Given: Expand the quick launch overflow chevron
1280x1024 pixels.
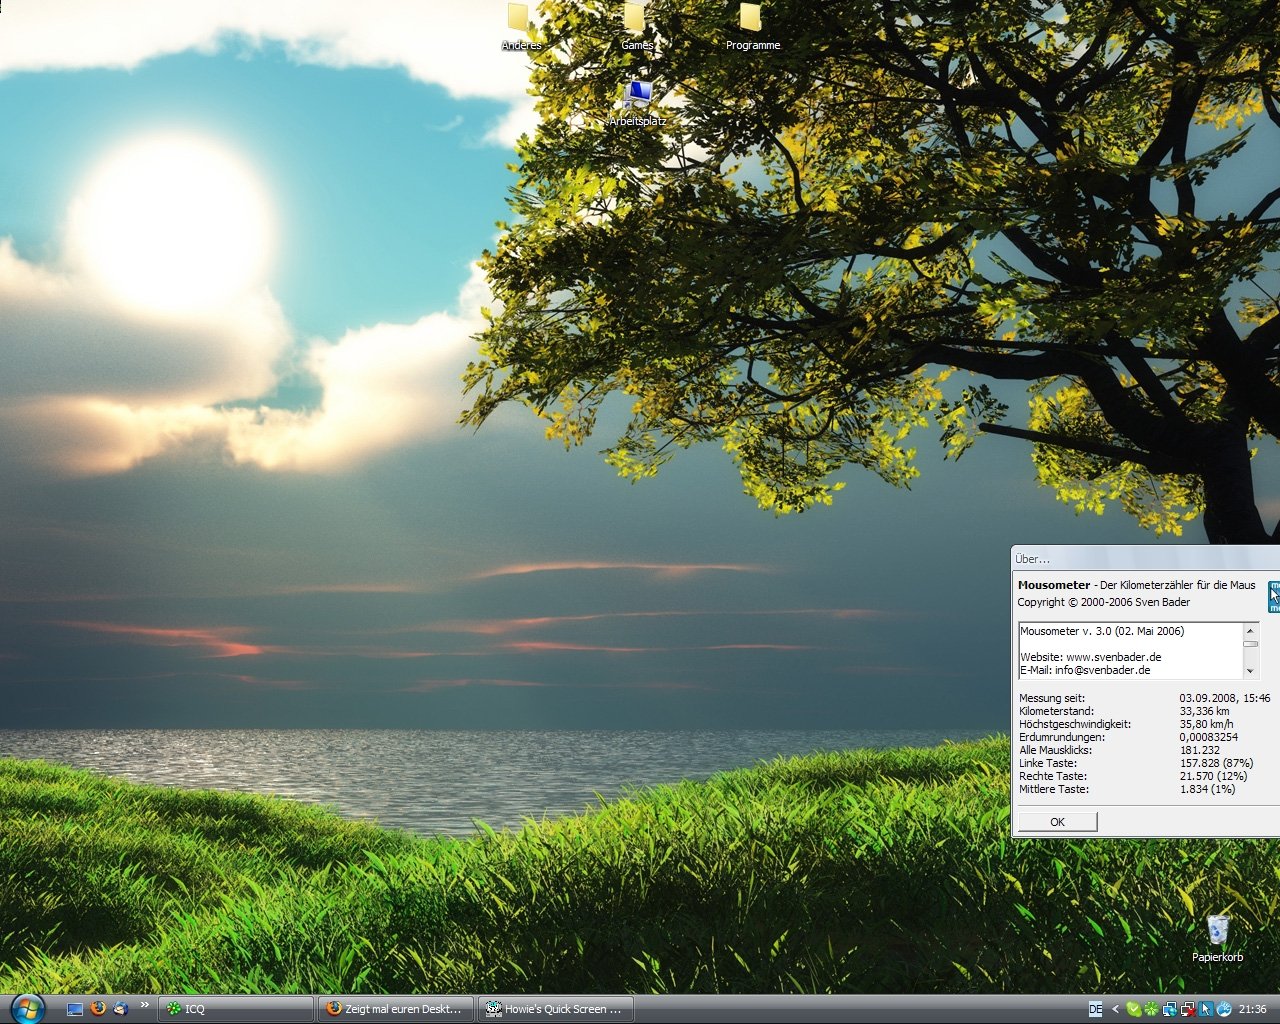Looking at the screenshot, I should tap(144, 1005).
